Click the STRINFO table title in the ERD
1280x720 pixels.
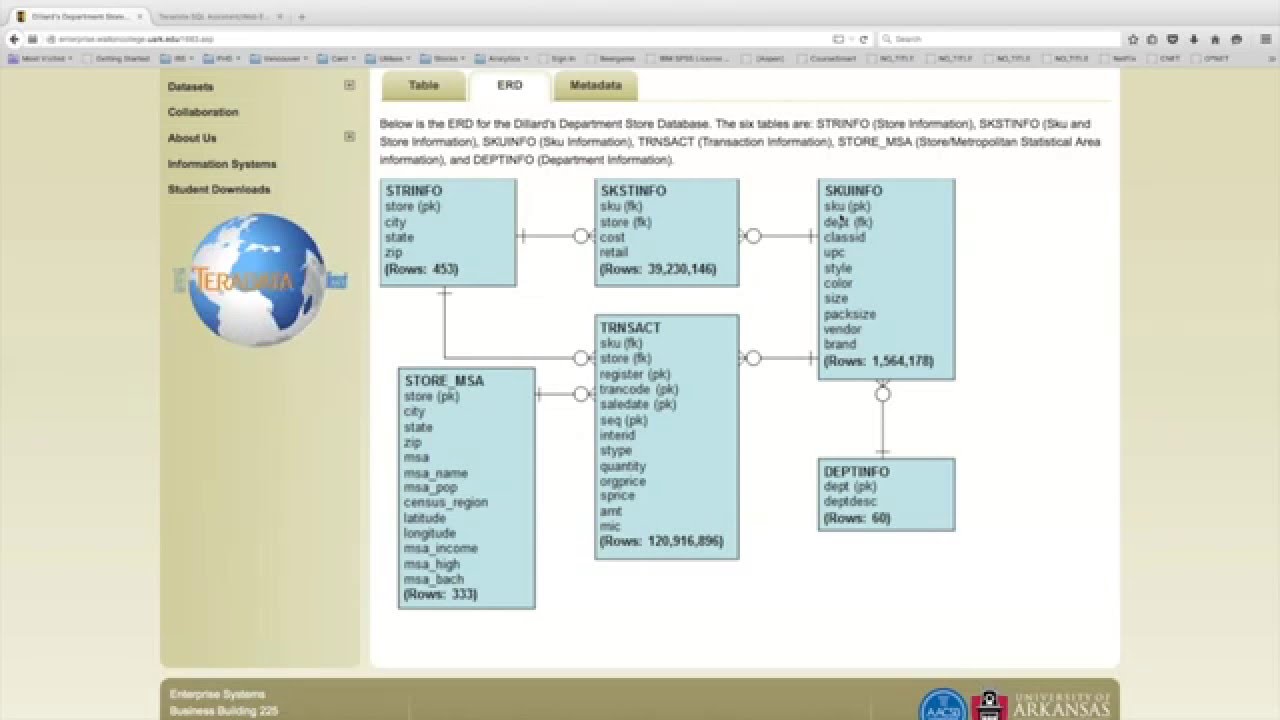(x=413, y=191)
